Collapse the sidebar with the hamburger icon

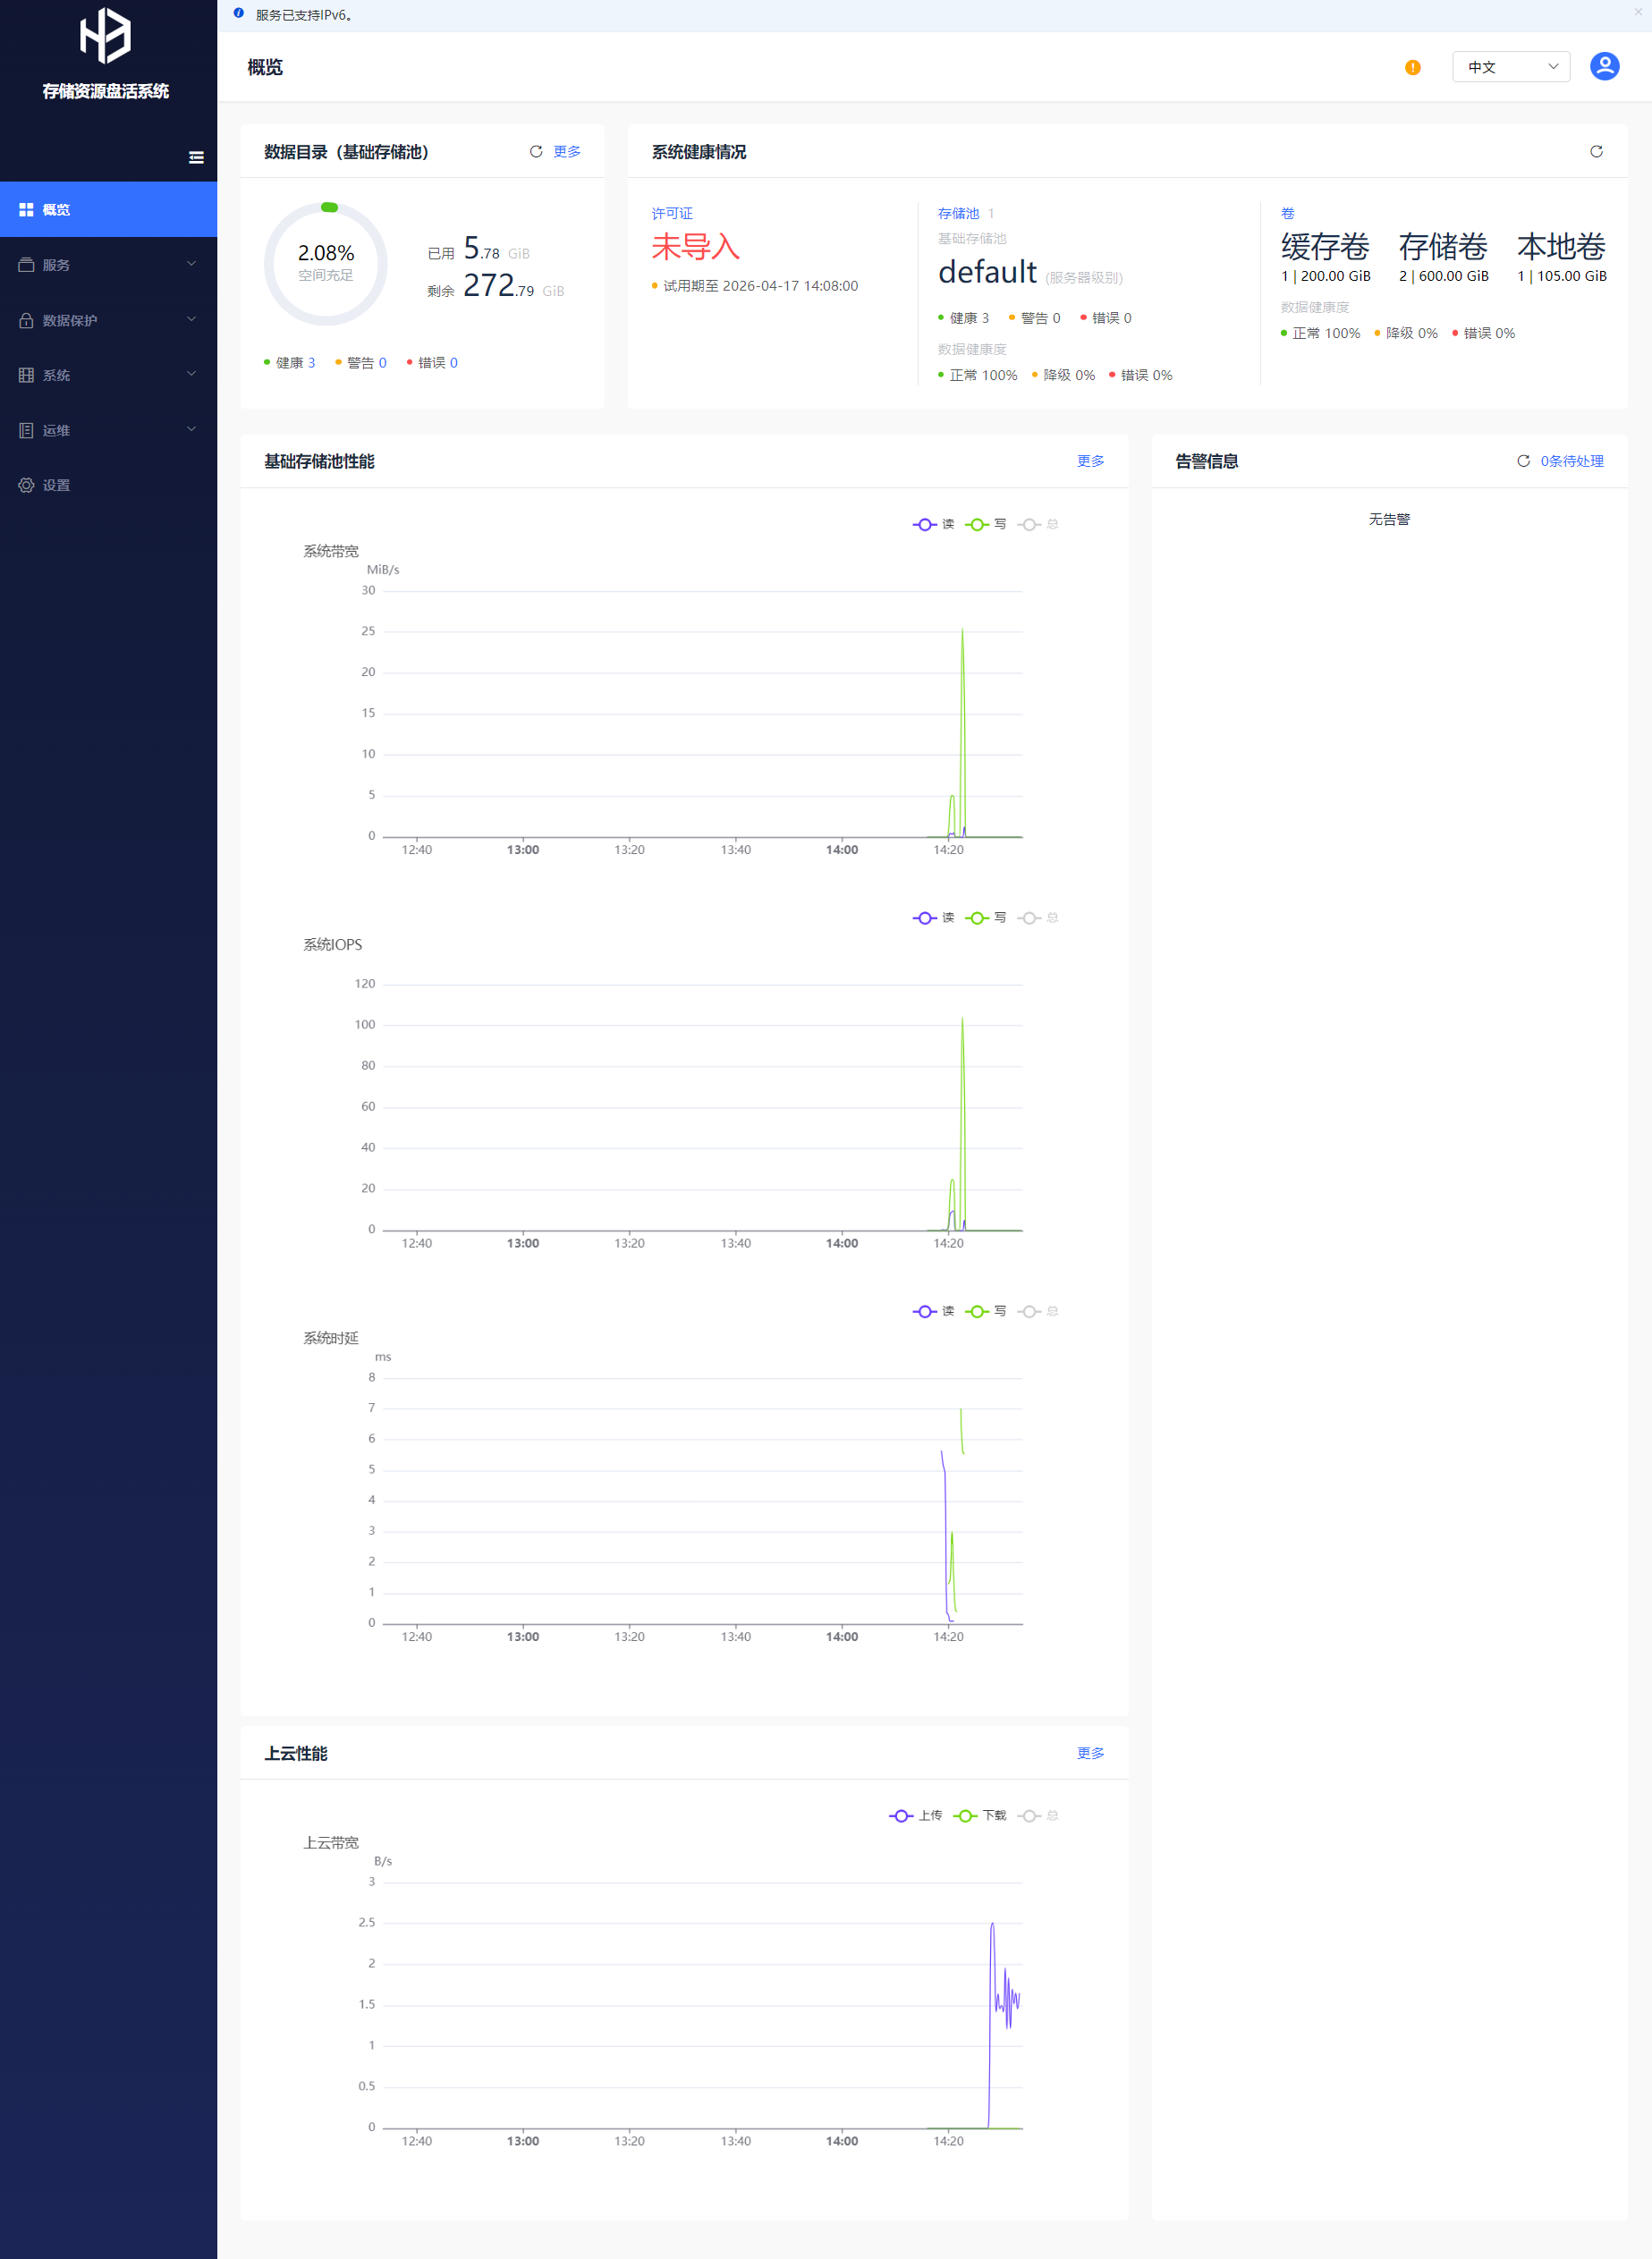tap(196, 157)
